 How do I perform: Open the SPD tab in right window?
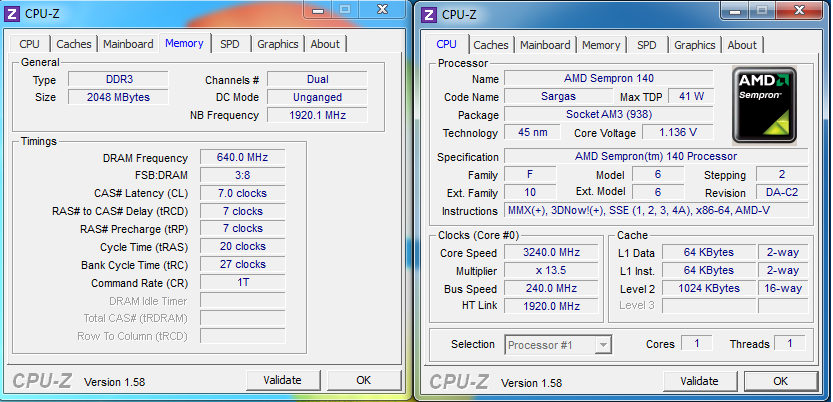tap(647, 45)
